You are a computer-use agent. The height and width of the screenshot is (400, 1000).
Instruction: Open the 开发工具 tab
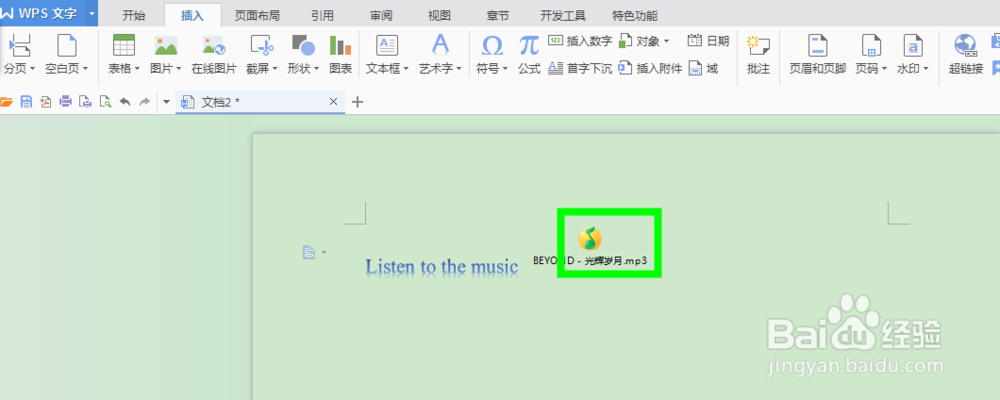click(x=563, y=16)
